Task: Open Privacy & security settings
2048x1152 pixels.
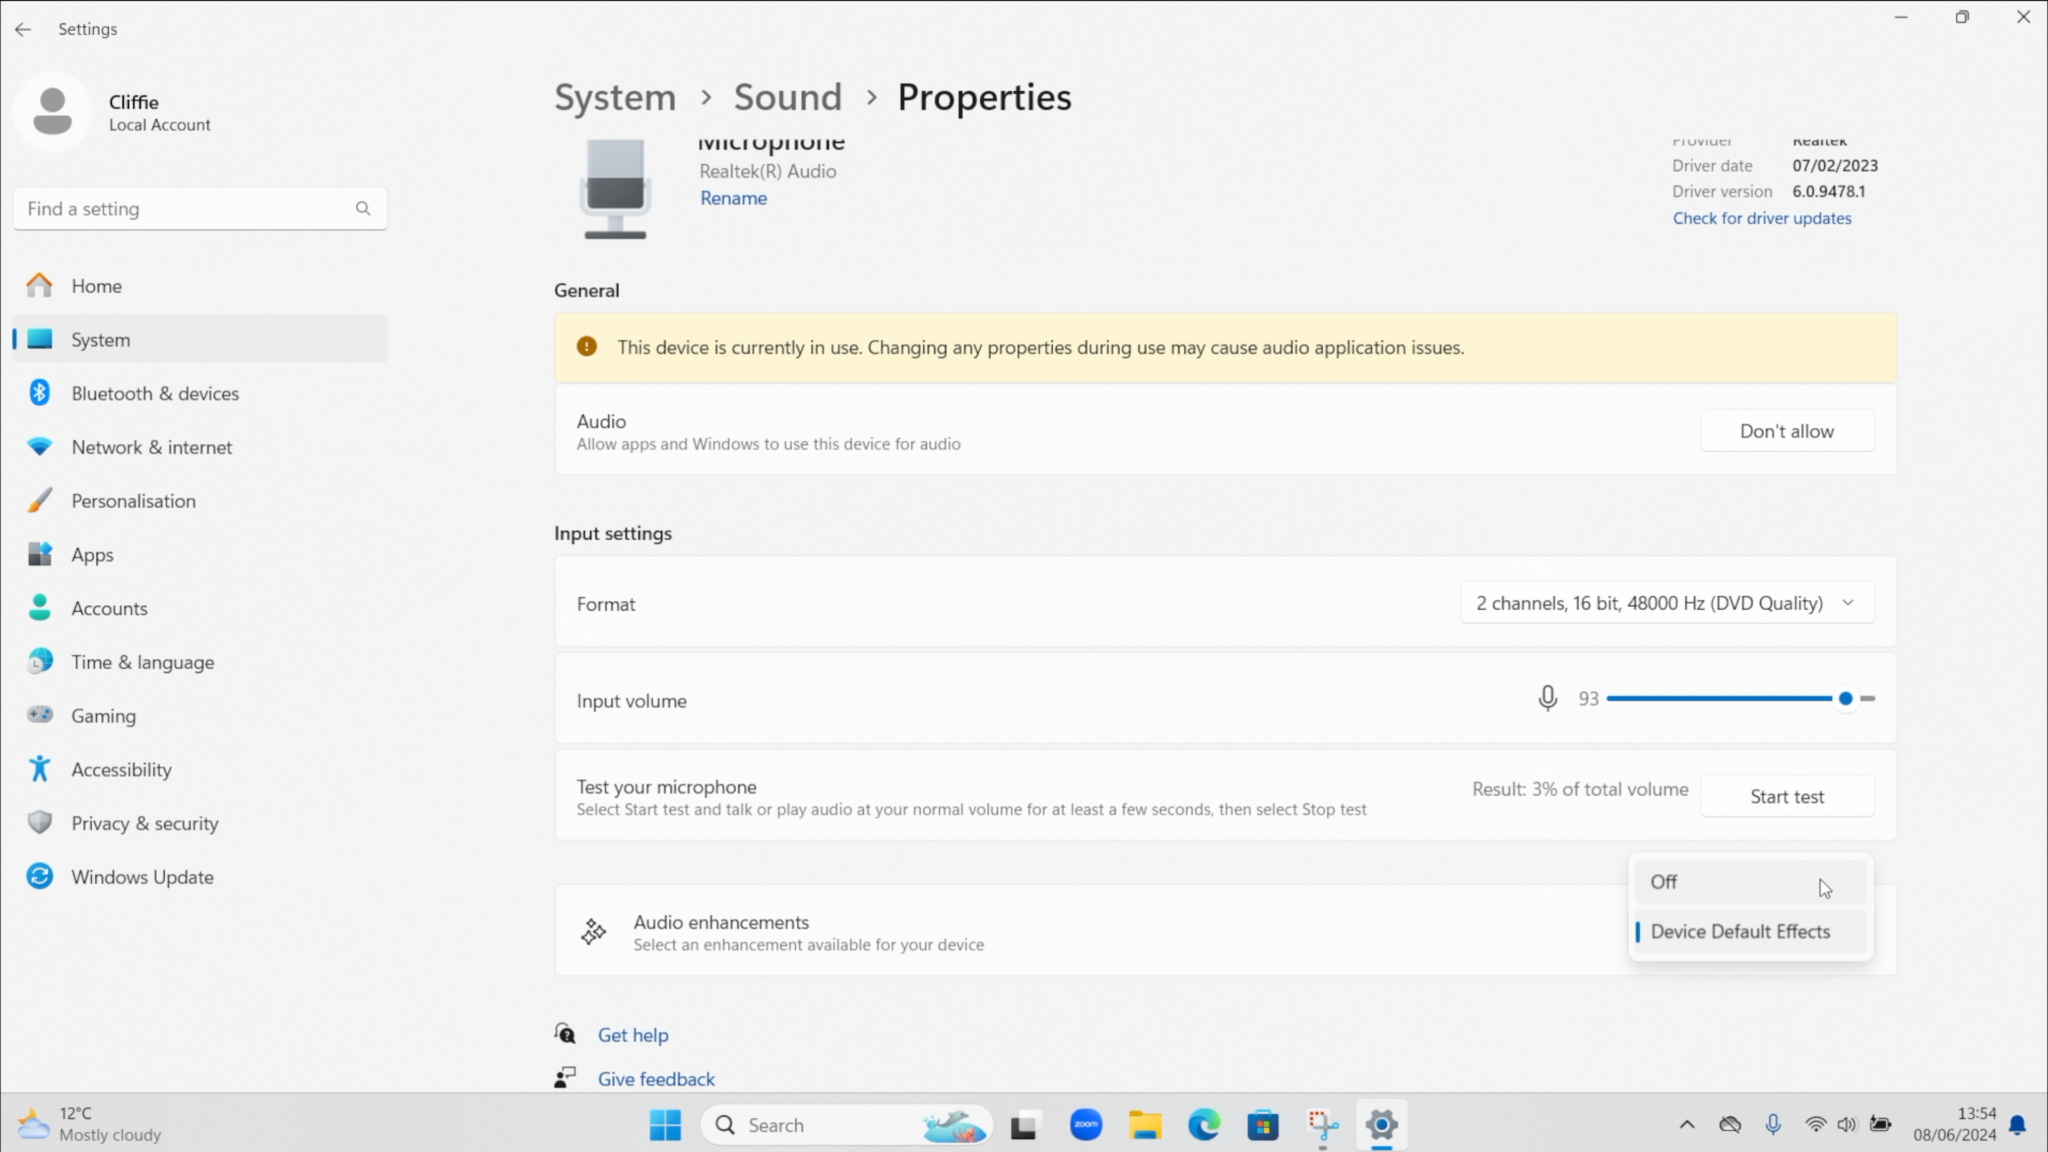Action: pos(144,823)
